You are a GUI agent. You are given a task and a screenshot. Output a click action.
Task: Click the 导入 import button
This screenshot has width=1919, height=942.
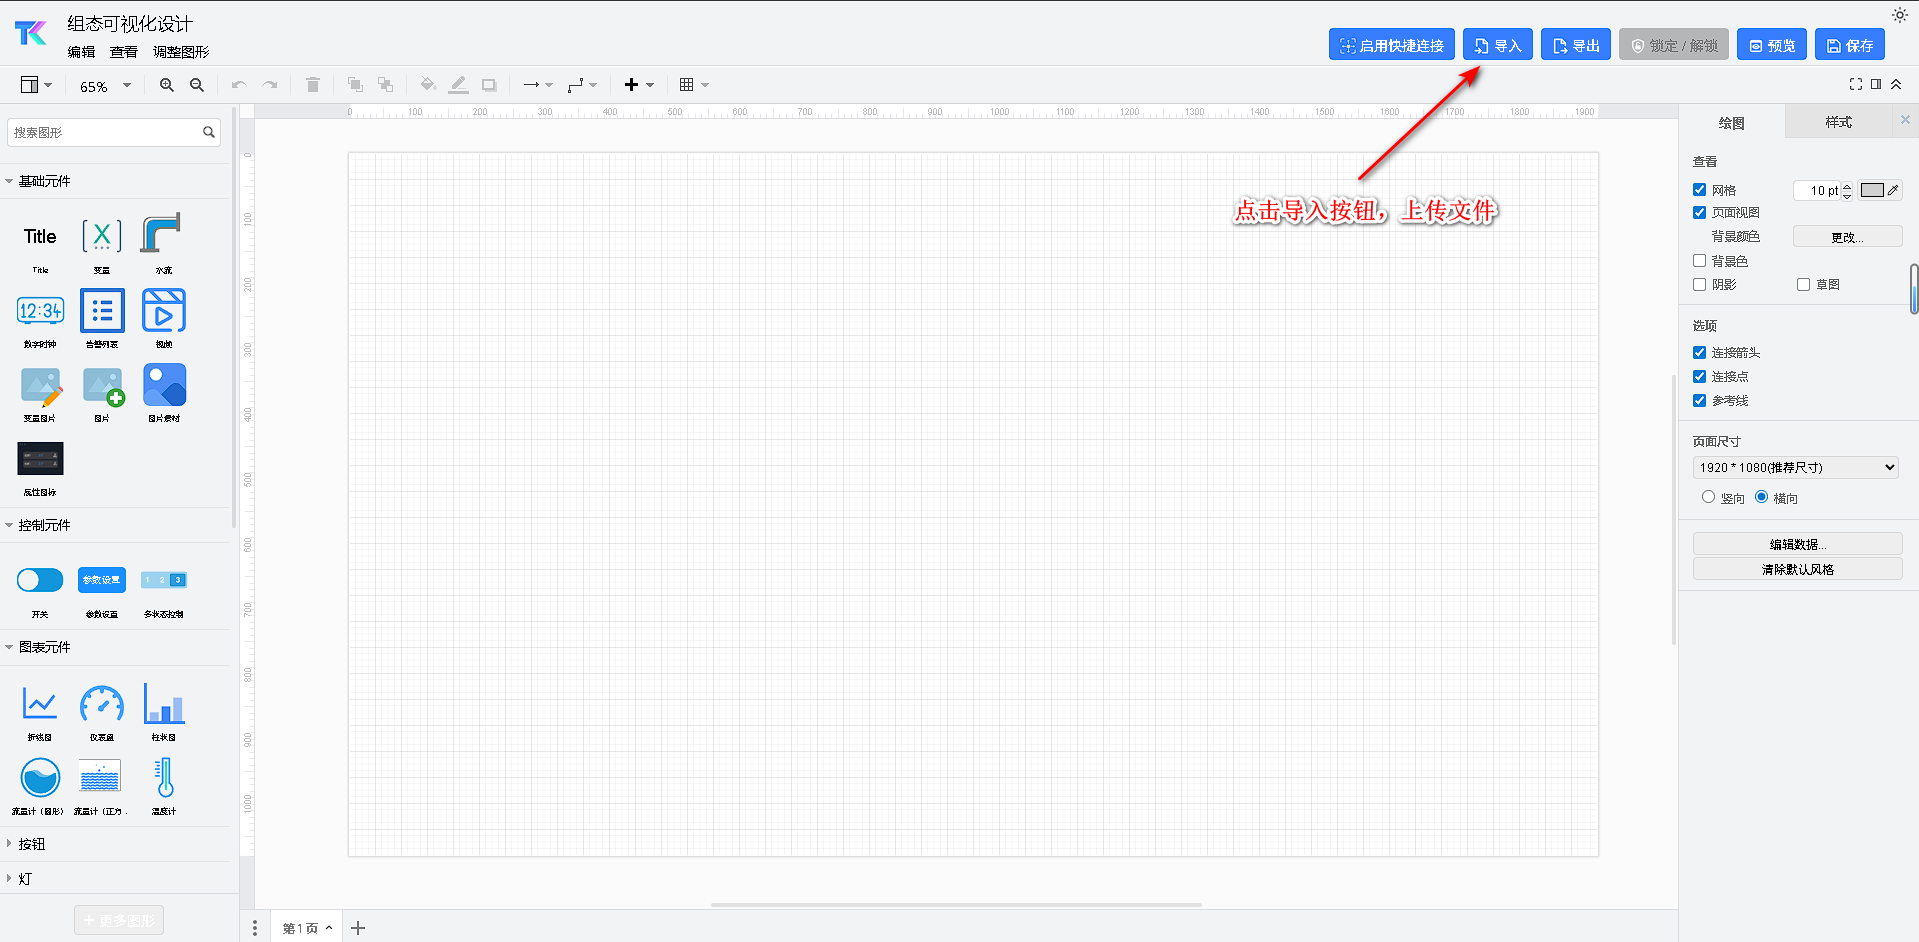point(1497,45)
